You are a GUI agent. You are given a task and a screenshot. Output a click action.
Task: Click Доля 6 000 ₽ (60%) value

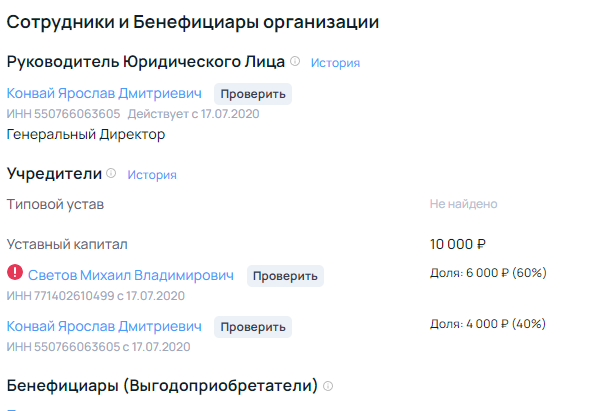[488, 272]
